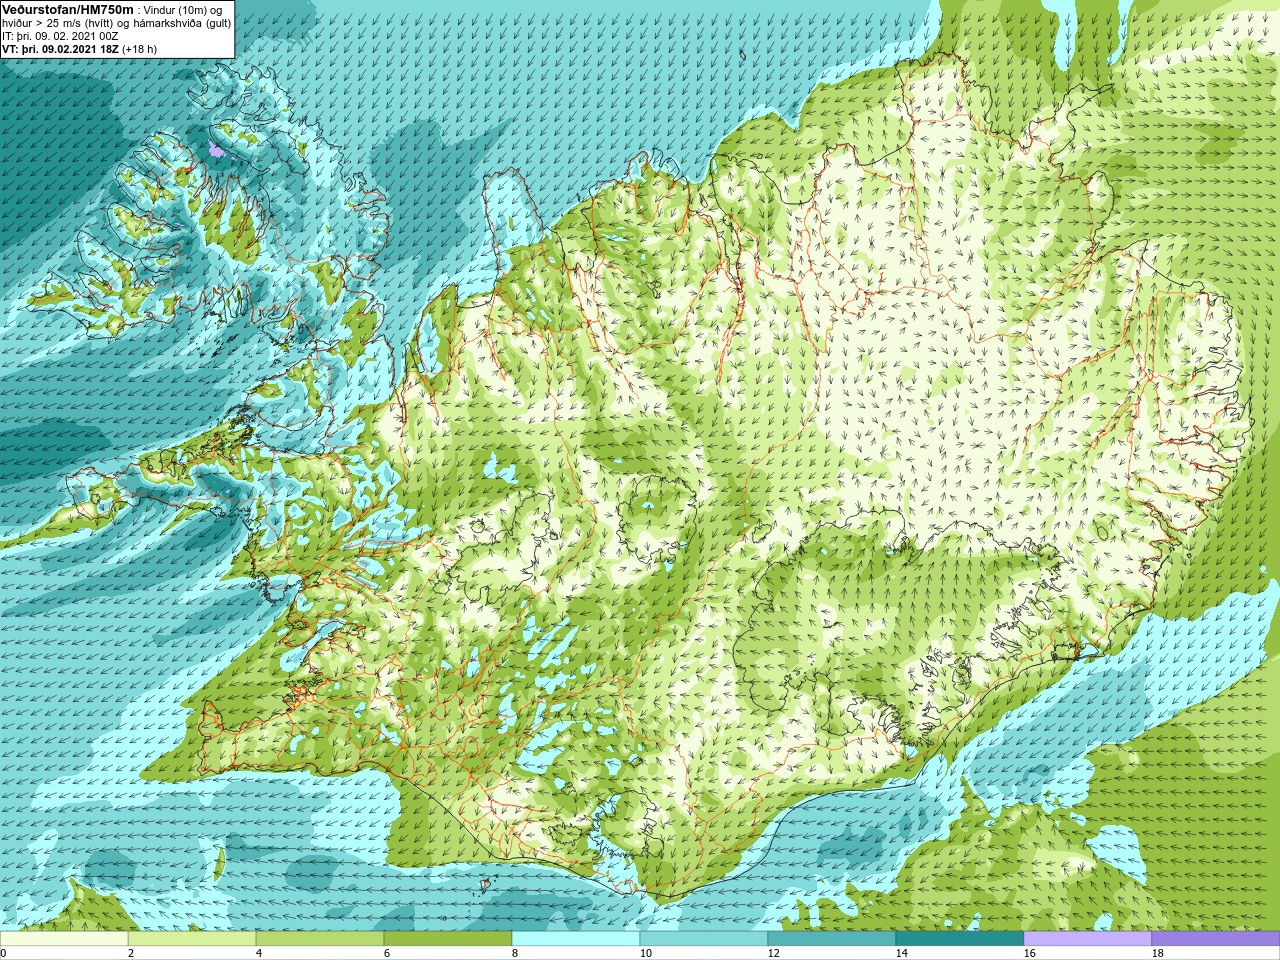
Task: Click the "VT: þri. 09.02.2021 18Z" valid time
Action: 60,48
